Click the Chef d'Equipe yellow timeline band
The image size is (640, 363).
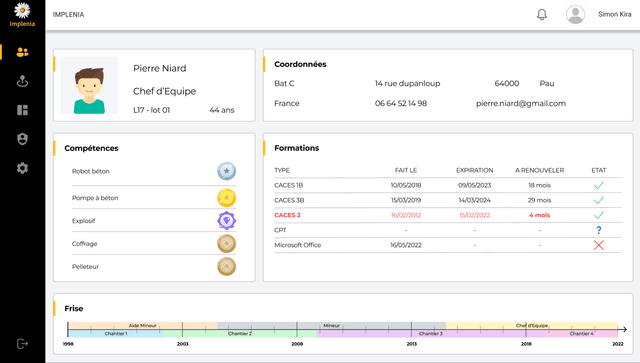pyautogui.click(x=532, y=325)
